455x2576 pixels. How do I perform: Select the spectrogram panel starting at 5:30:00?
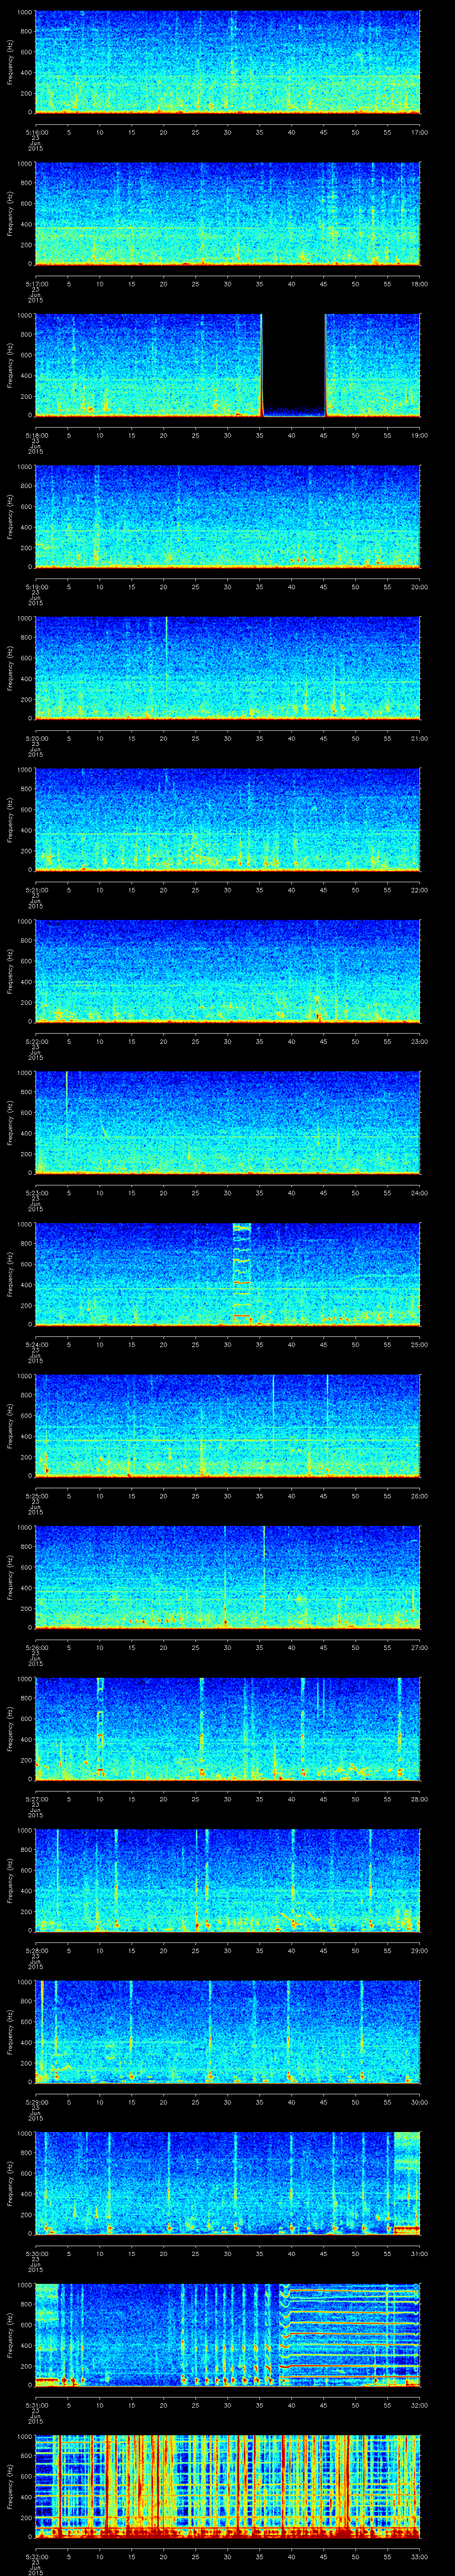[x=228, y=2183]
